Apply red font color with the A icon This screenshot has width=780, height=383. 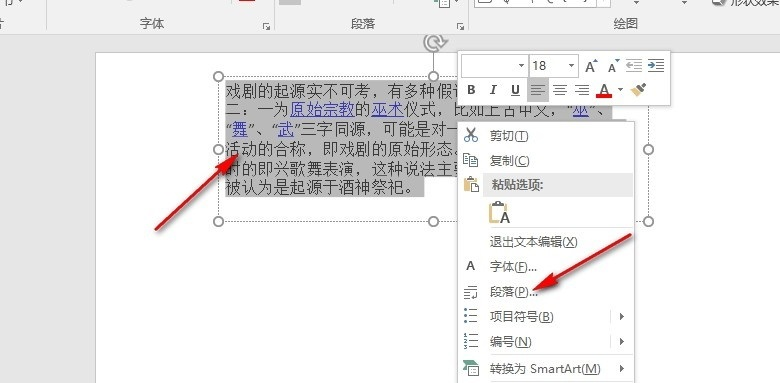pos(604,90)
